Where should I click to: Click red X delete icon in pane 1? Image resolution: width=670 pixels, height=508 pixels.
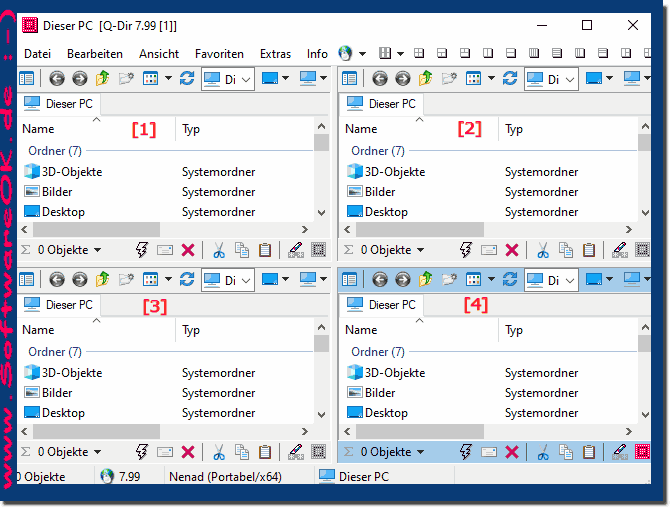click(x=188, y=250)
